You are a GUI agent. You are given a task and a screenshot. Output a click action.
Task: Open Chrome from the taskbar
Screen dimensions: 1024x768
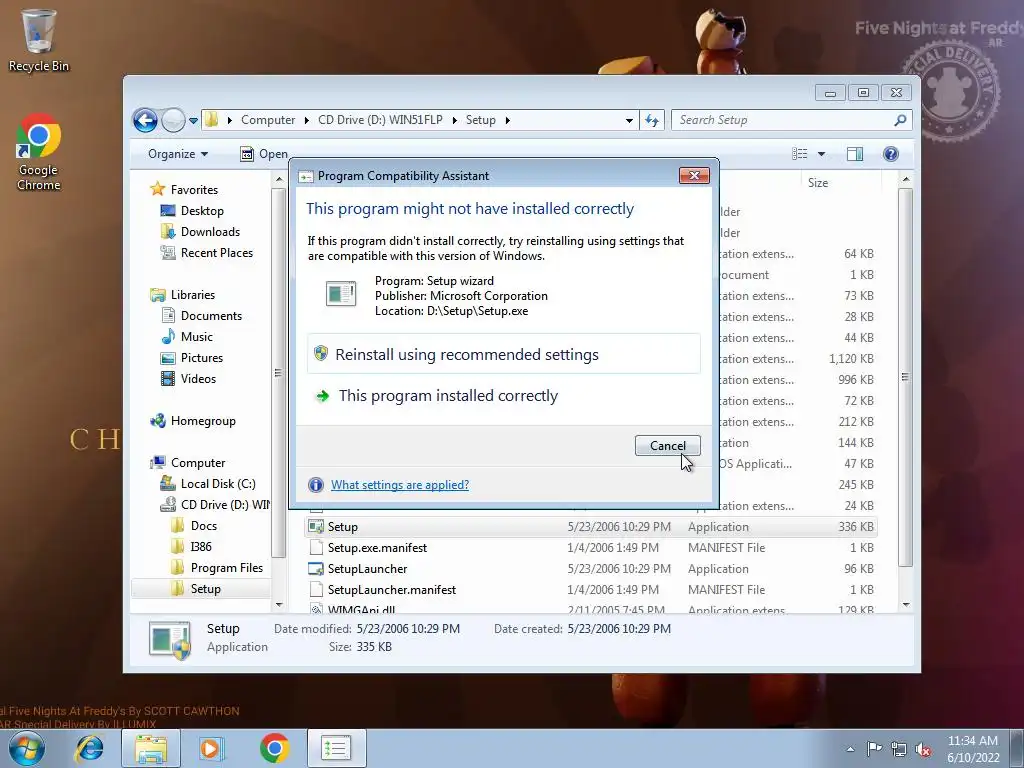(x=274, y=748)
